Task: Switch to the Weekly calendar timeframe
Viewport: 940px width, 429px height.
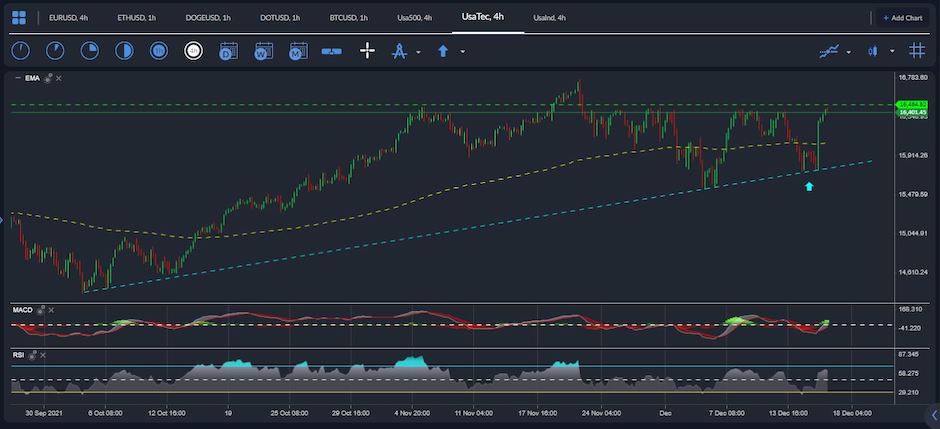Action: (x=263, y=51)
